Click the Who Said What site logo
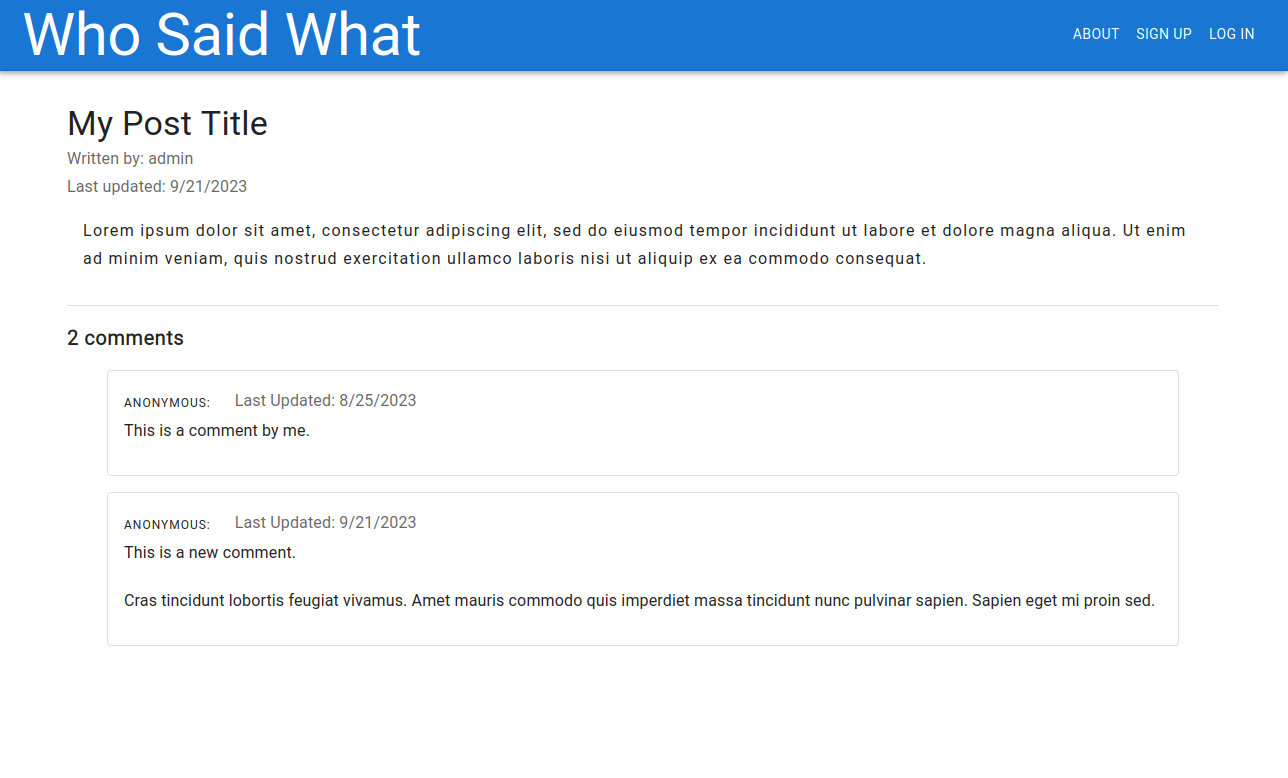The image size is (1288, 778). point(221,34)
